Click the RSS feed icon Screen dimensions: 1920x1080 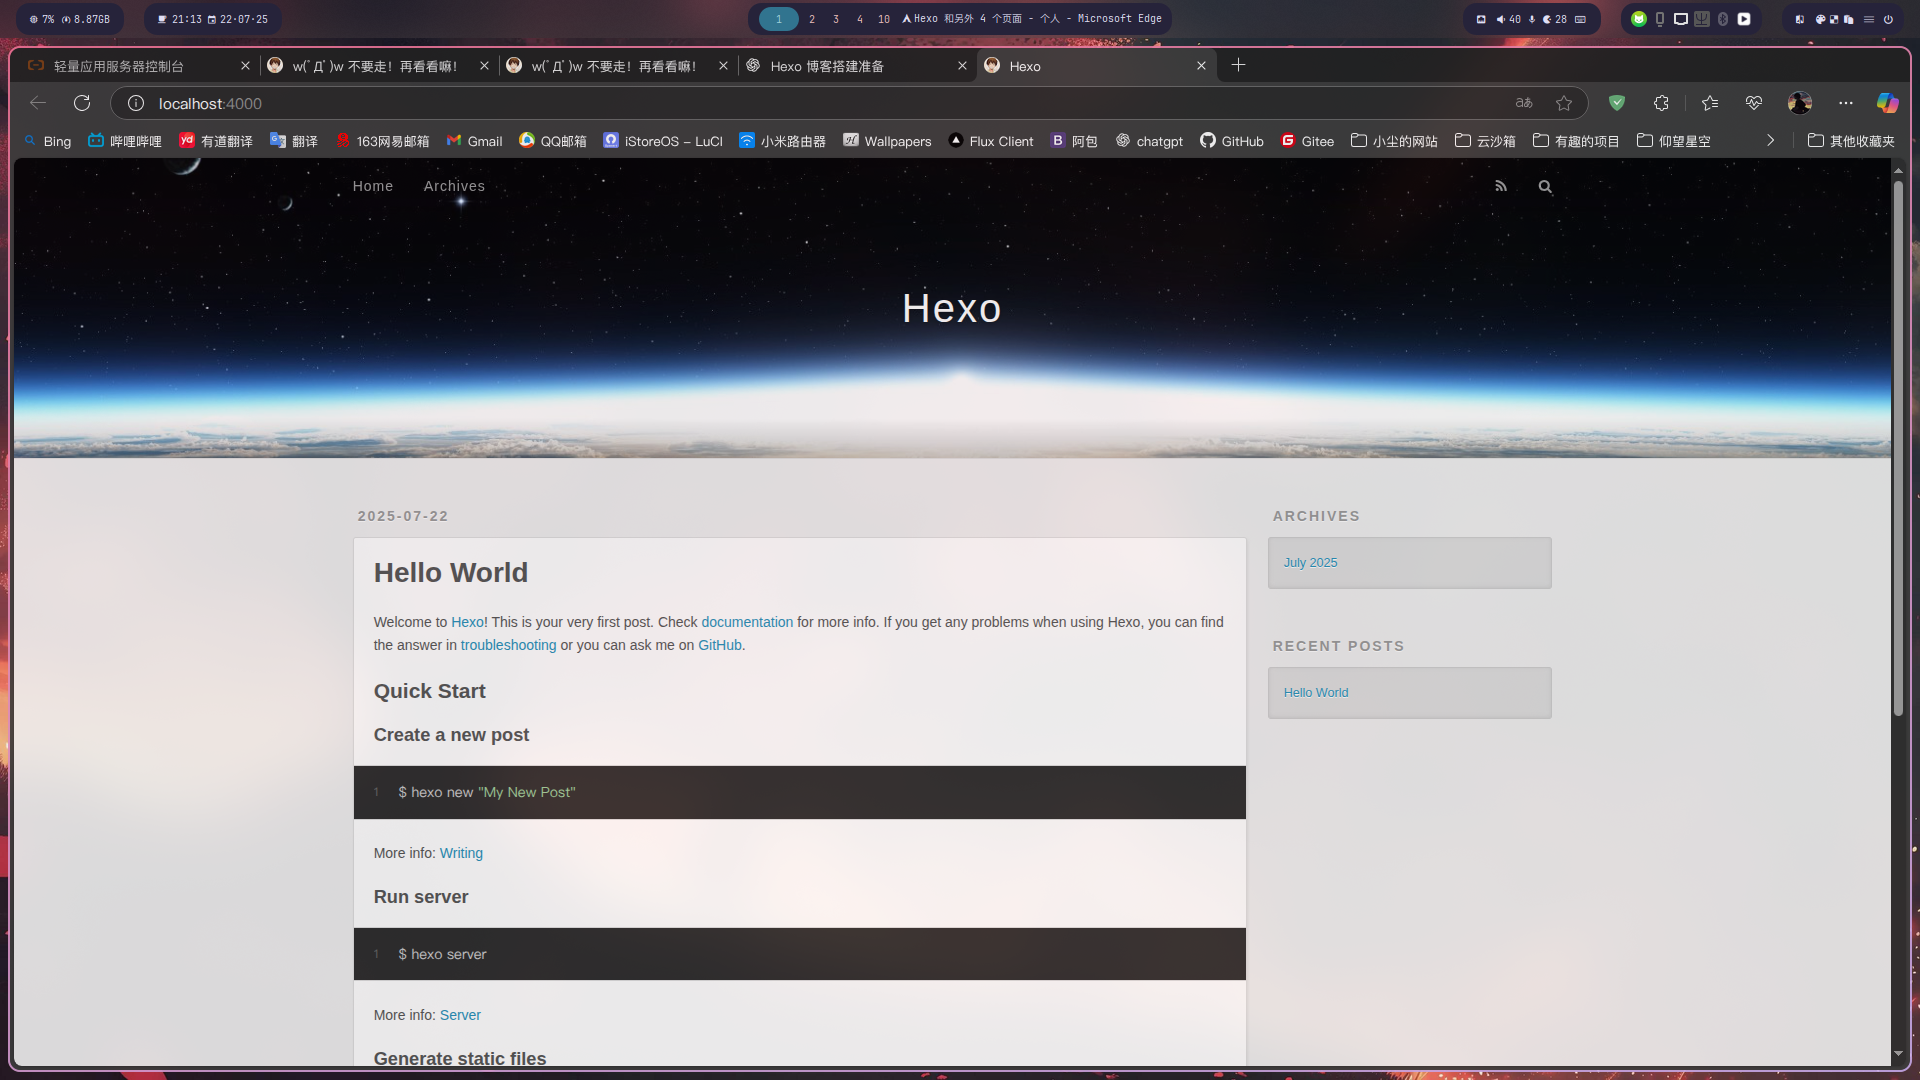pyautogui.click(x=1500, y=186)
